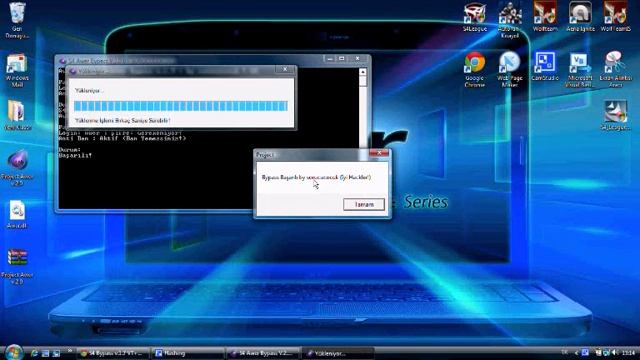The width and height of the screenshot is (640, 360).
Task: Open the Windows Start menu orb
Action: (x=13, y=352)
